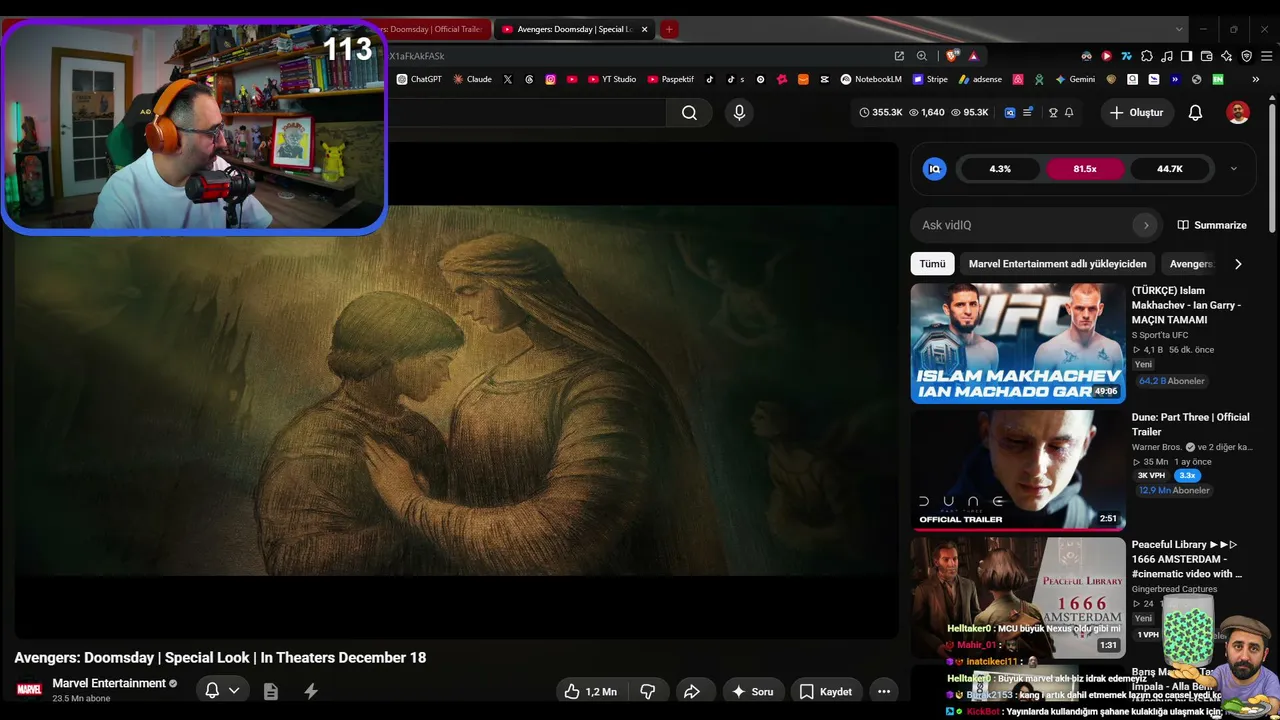This screenshot has width=1280, height=720.
Task: Click the 44.7K vidIQ stat pill
Action: 1170,169
